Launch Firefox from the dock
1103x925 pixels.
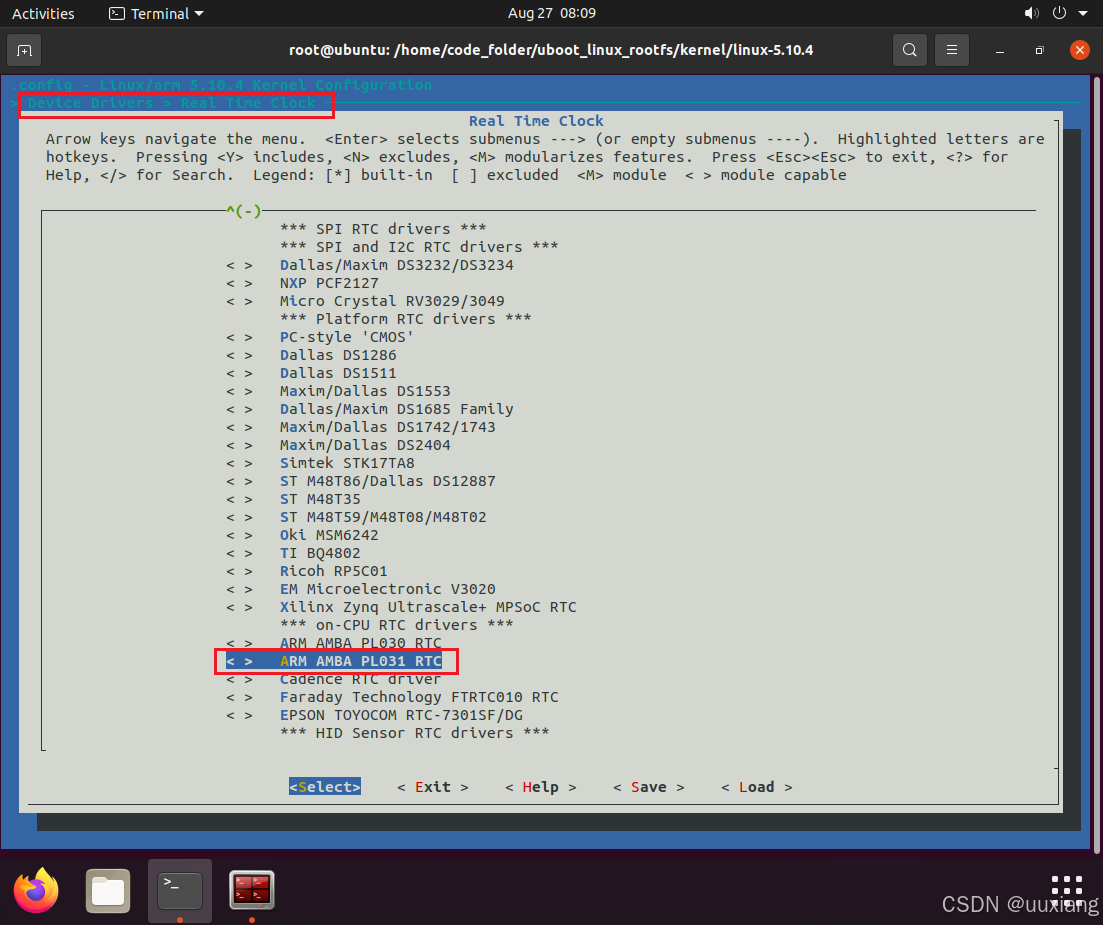36,890
